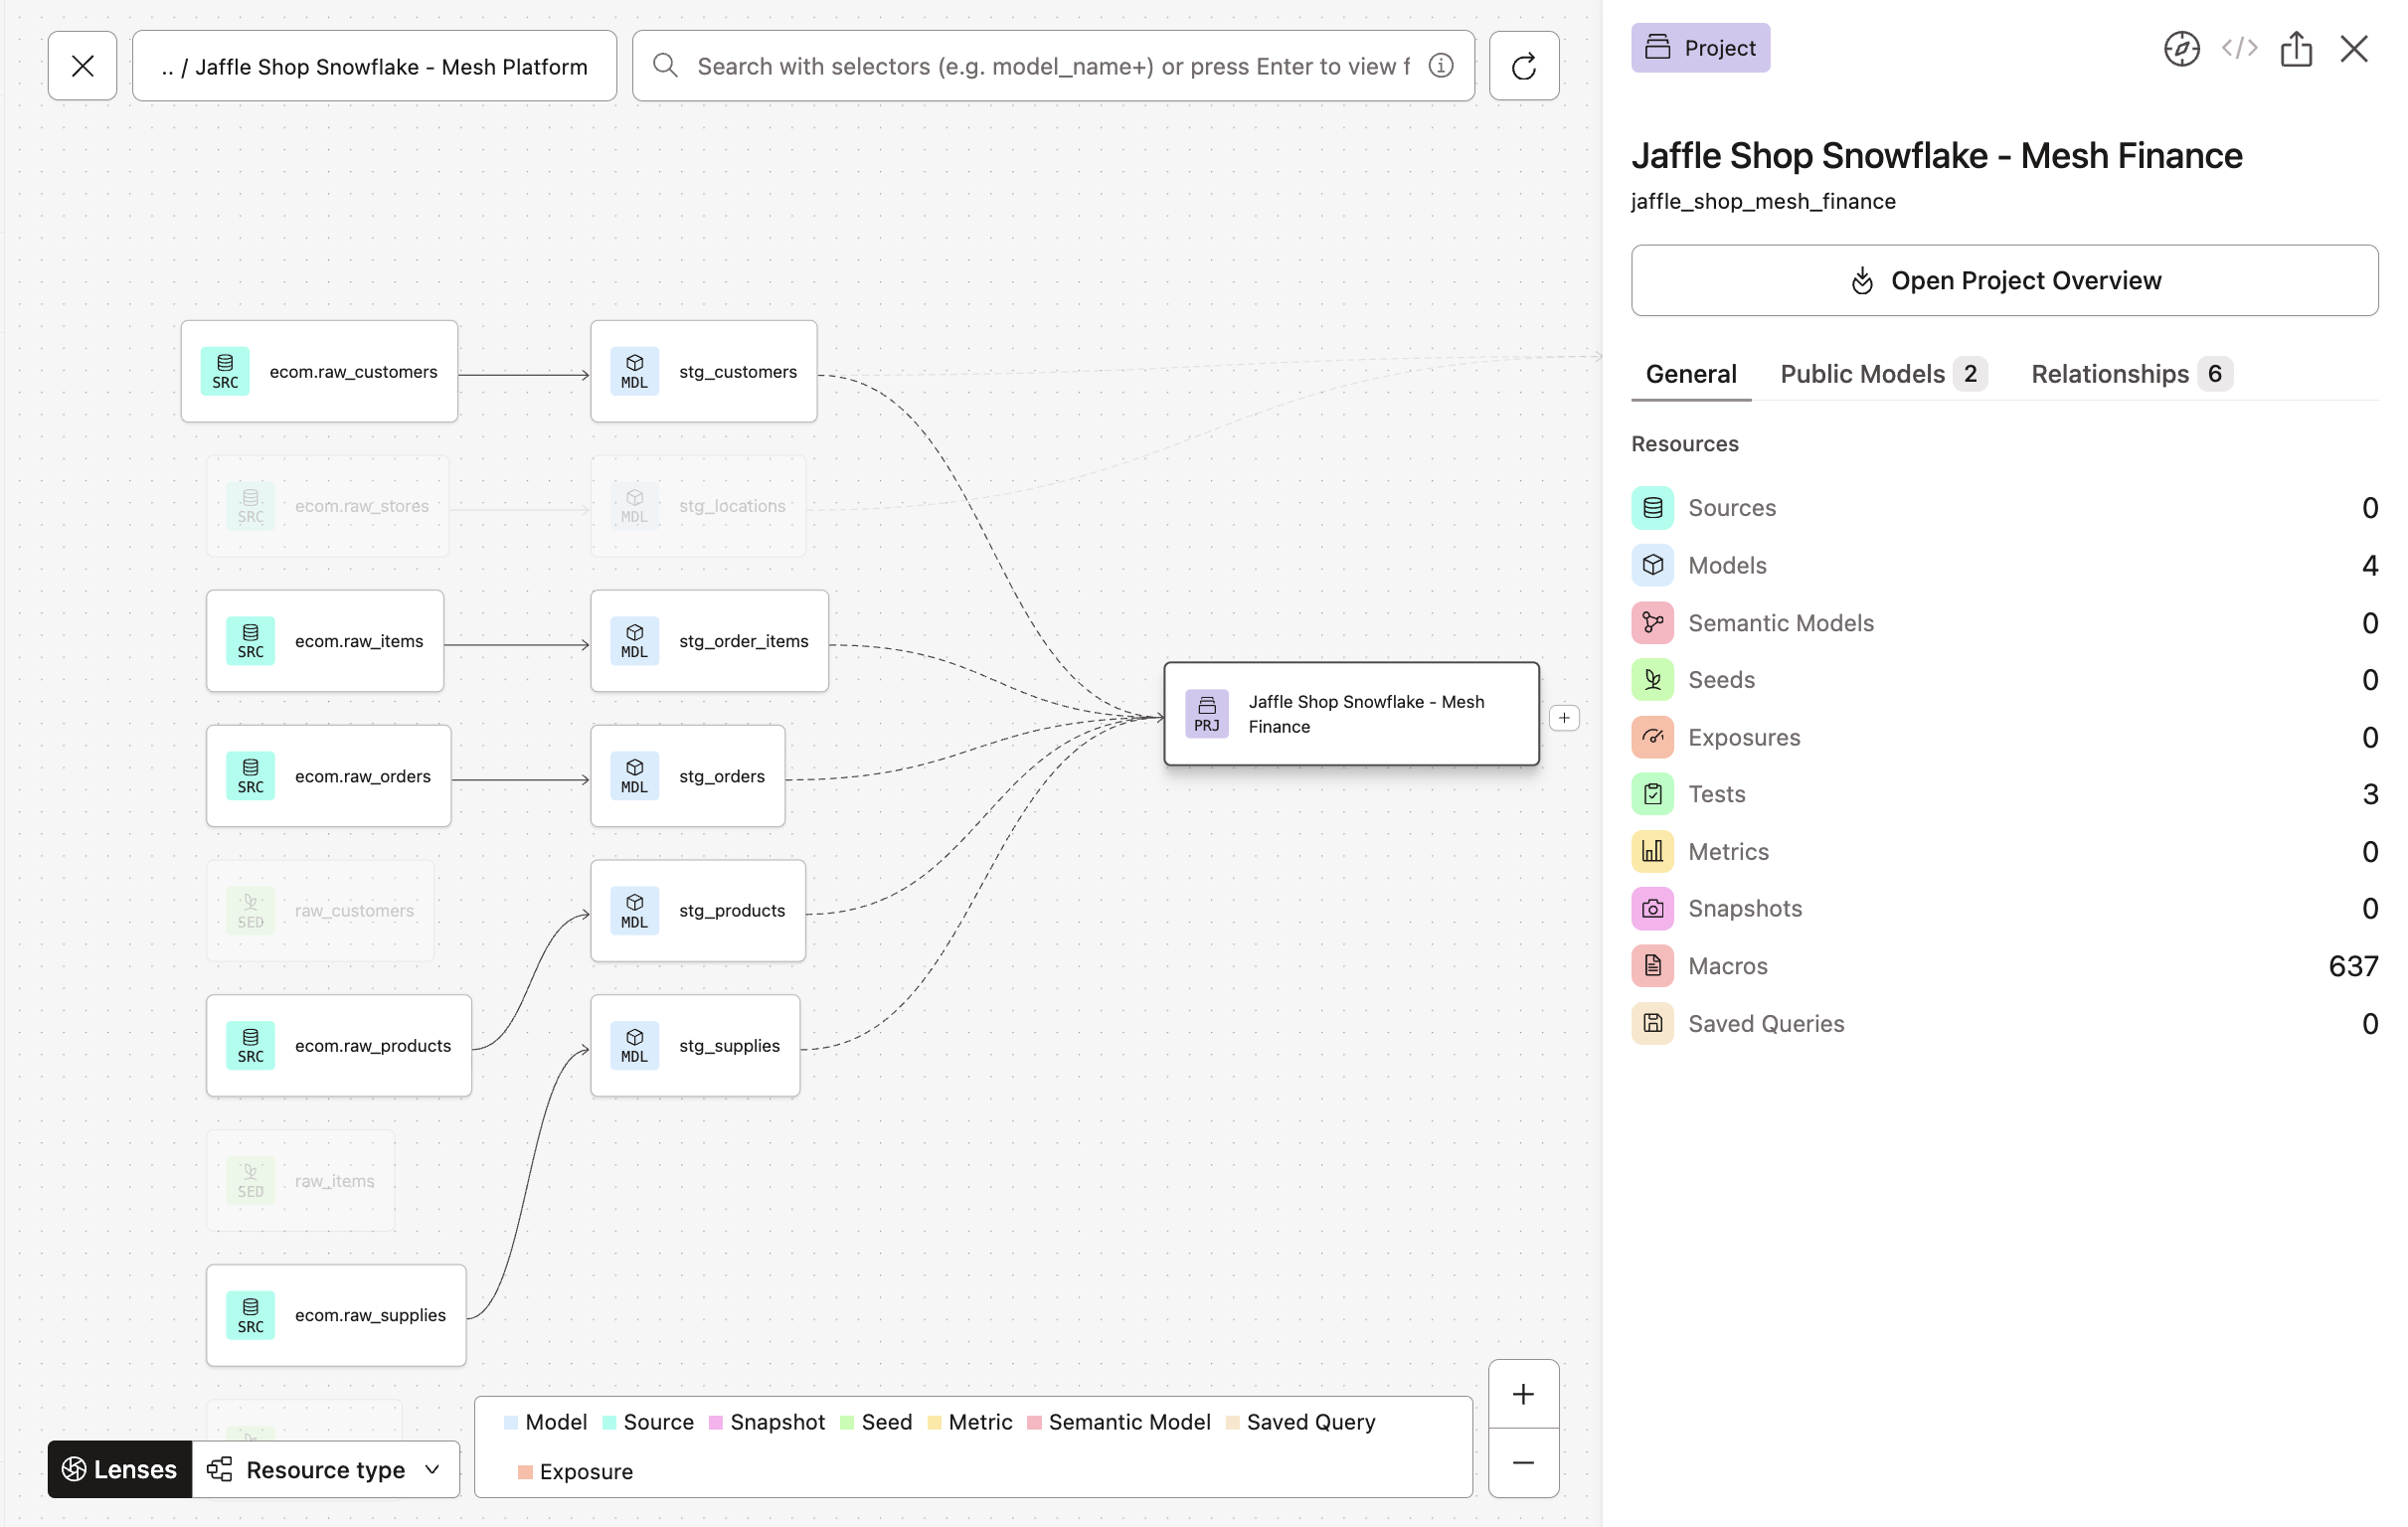
Task: Click the Snapshots resource icon
Action: [x=1652, y=909]
